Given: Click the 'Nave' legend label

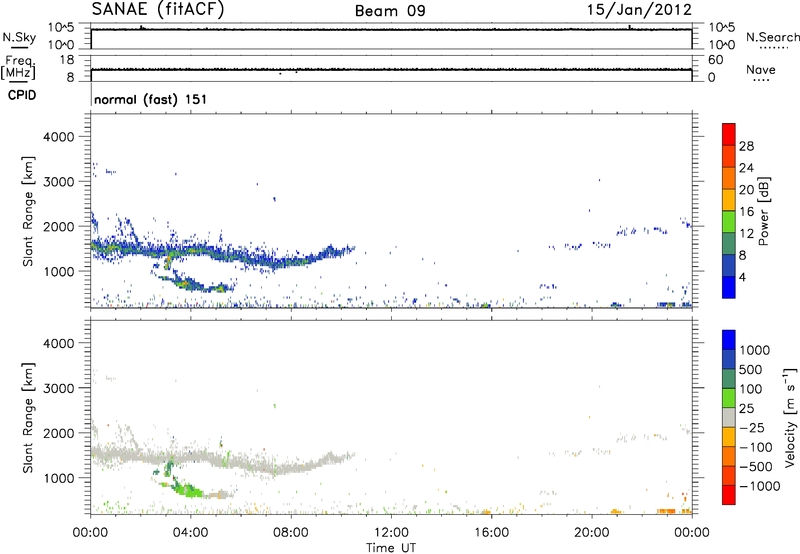Looking at the screenshot, I should (x=761, y=70).
